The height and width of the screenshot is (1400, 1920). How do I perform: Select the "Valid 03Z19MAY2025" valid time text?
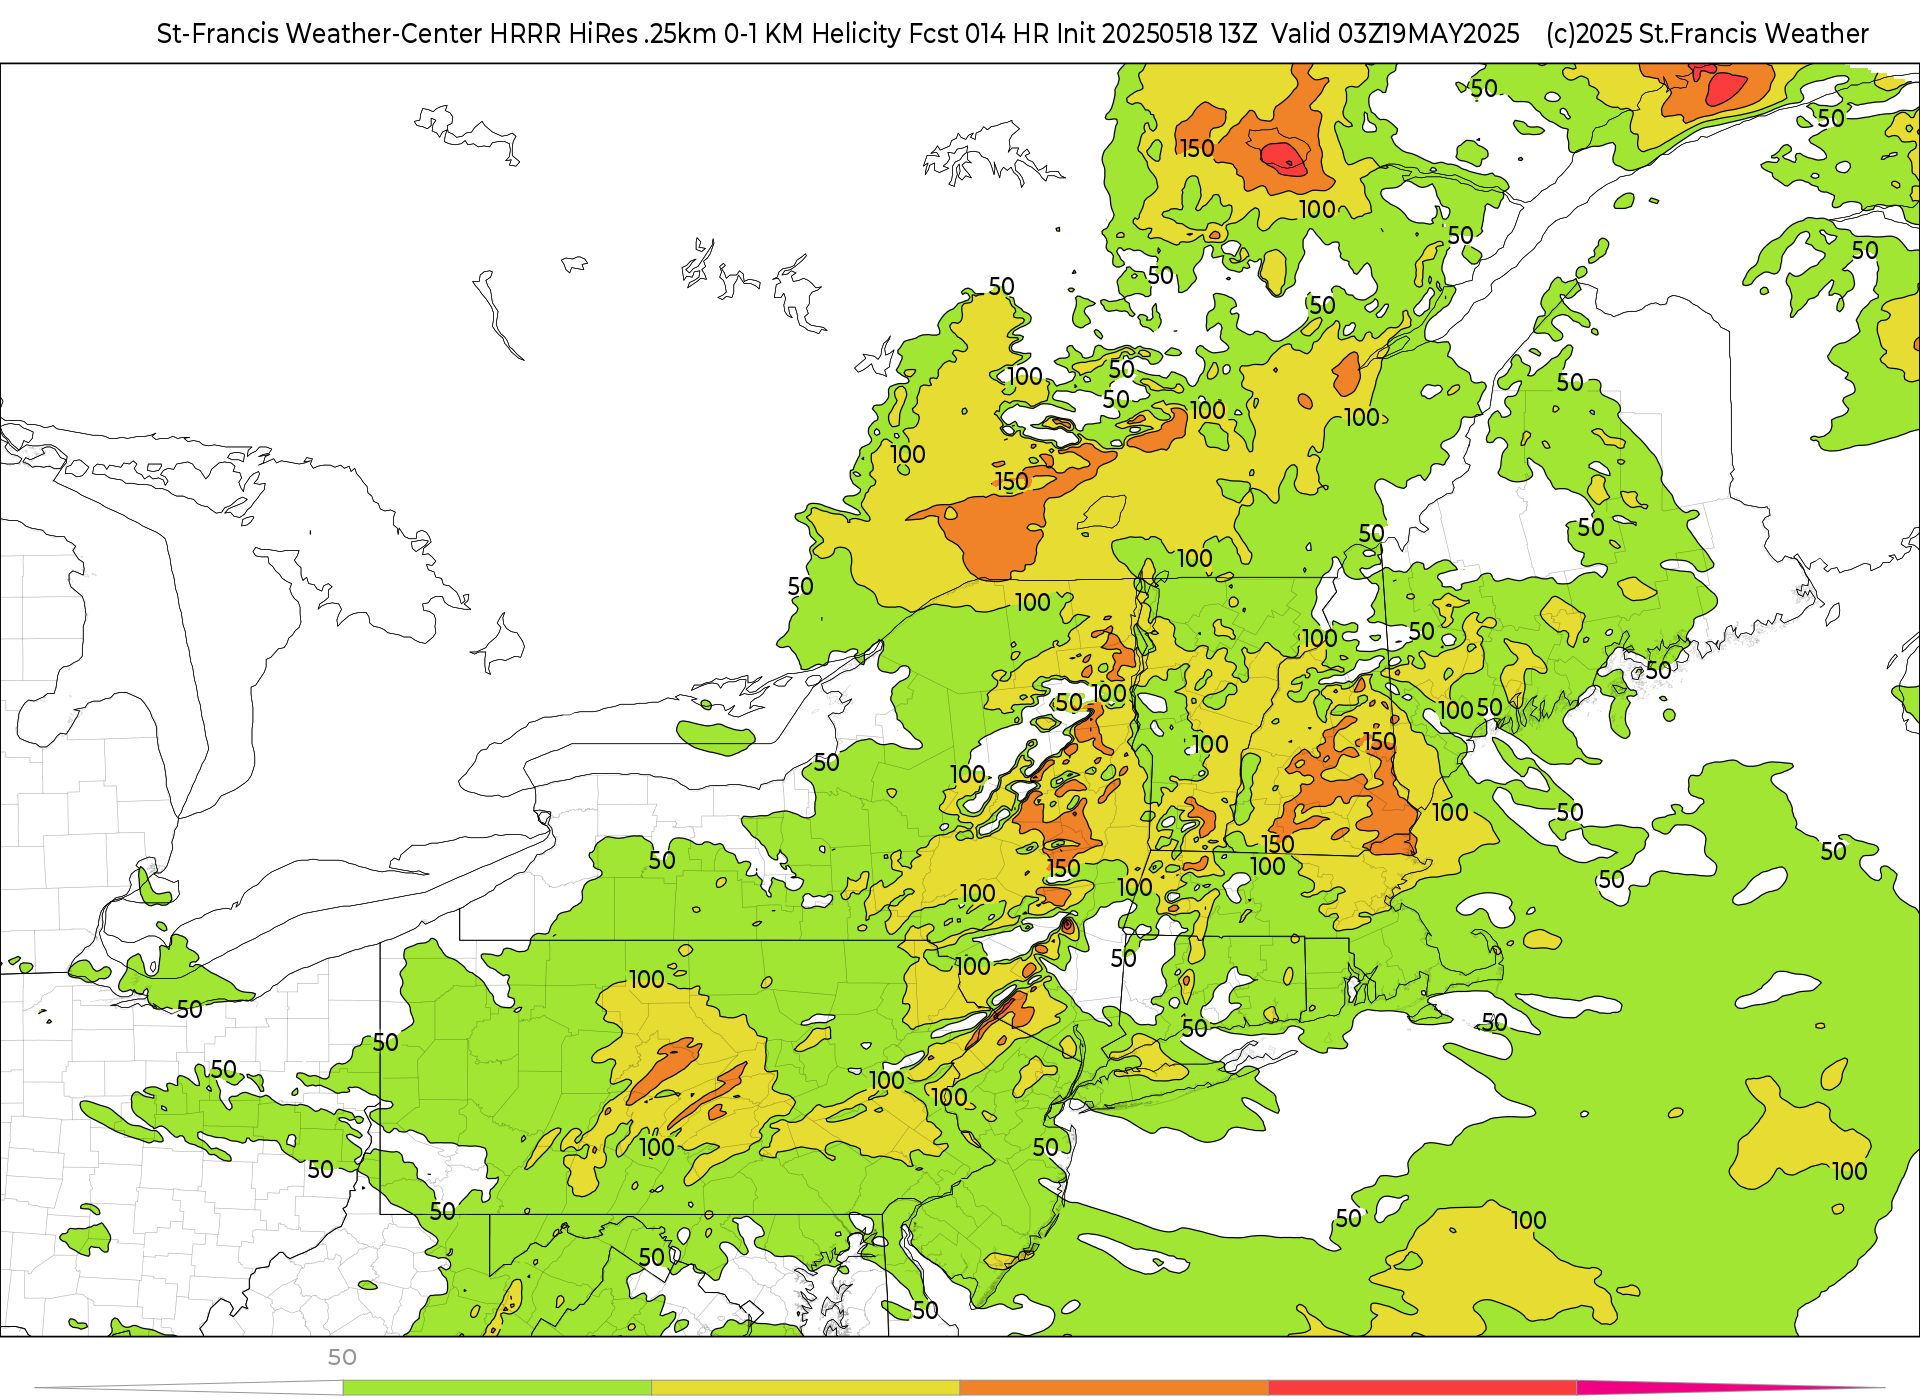[x=1395, y=34]
